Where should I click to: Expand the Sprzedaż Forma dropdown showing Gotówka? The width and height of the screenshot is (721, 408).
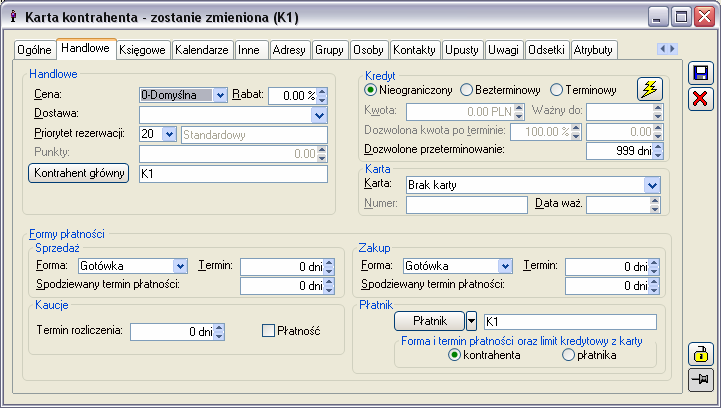tap(180, 266)
